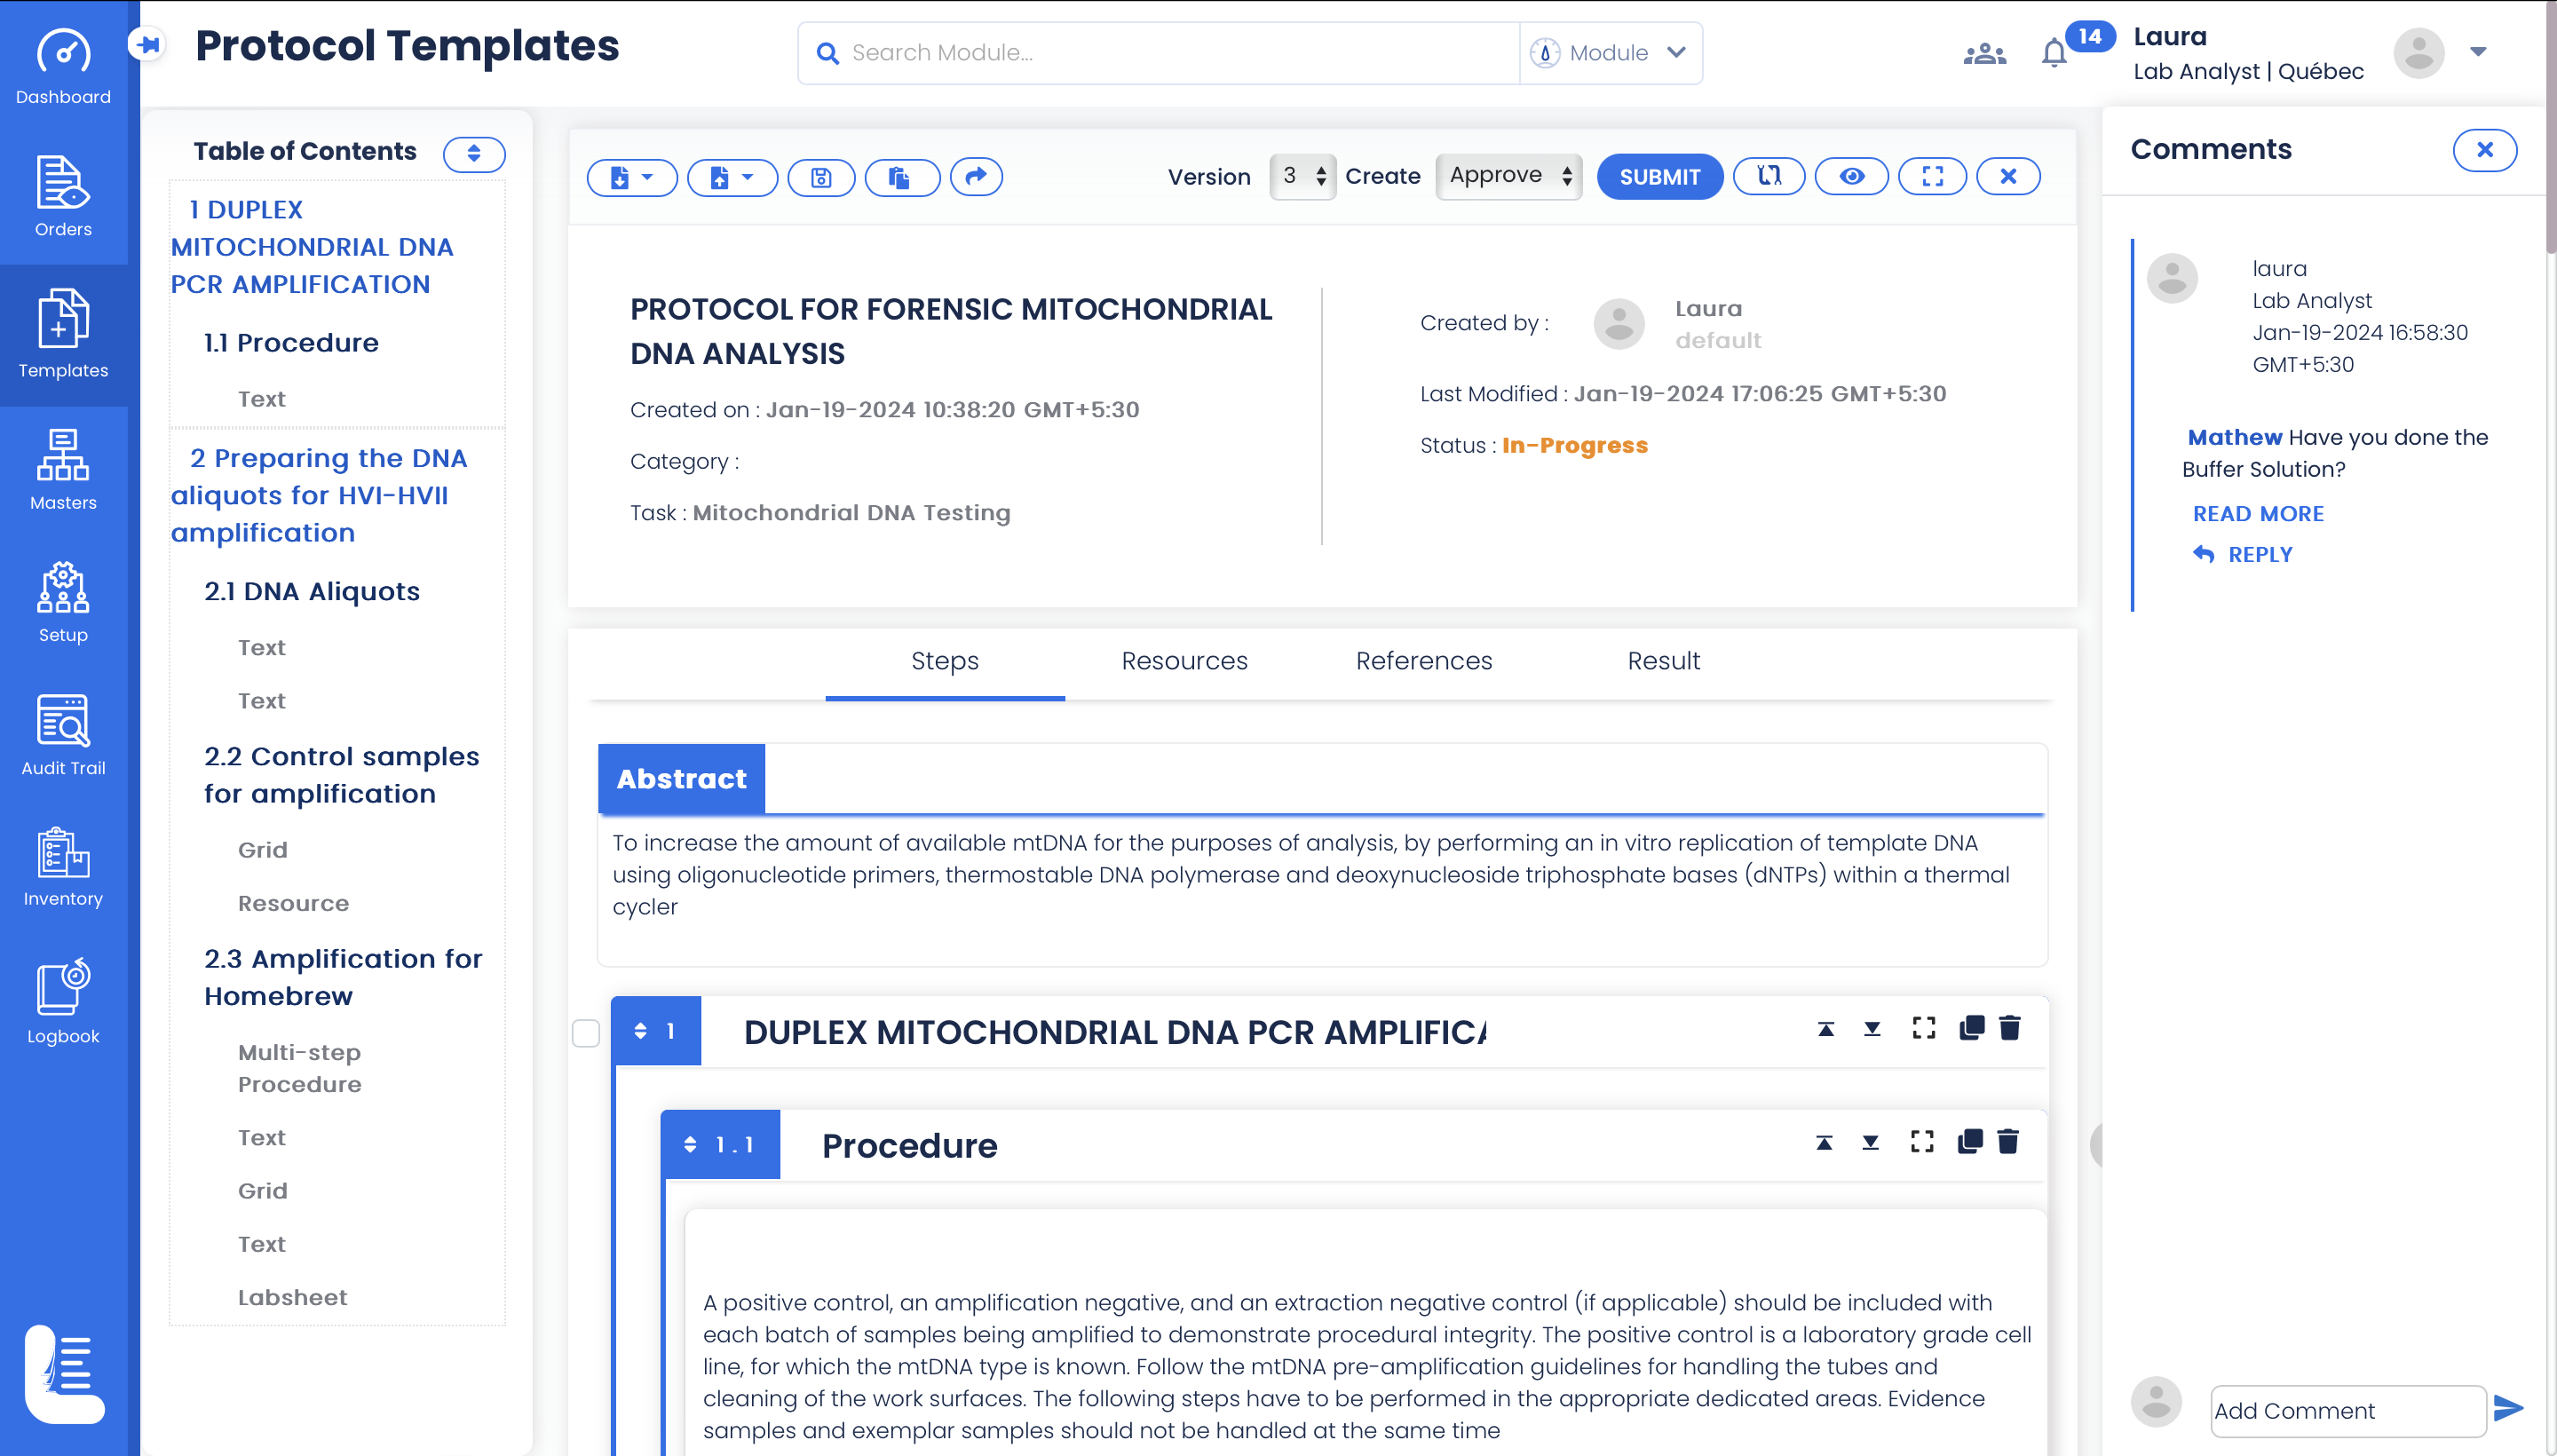This screenshot has height=1456, width=2557.
Task: Click the share arrow toolbar icon
Action: 976,177
